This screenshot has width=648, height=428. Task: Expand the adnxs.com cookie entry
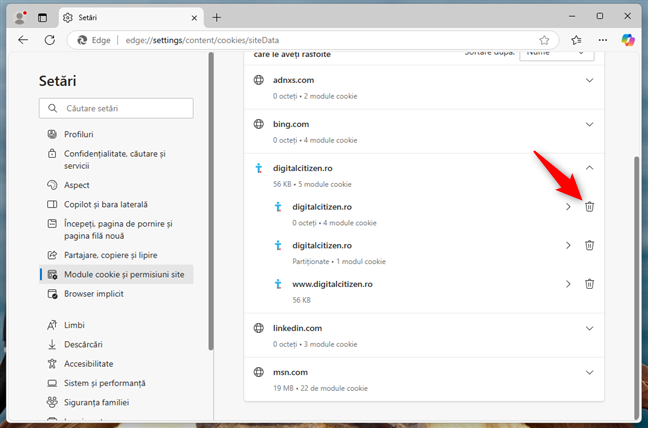pyautogui.click(x=589, y=80)
